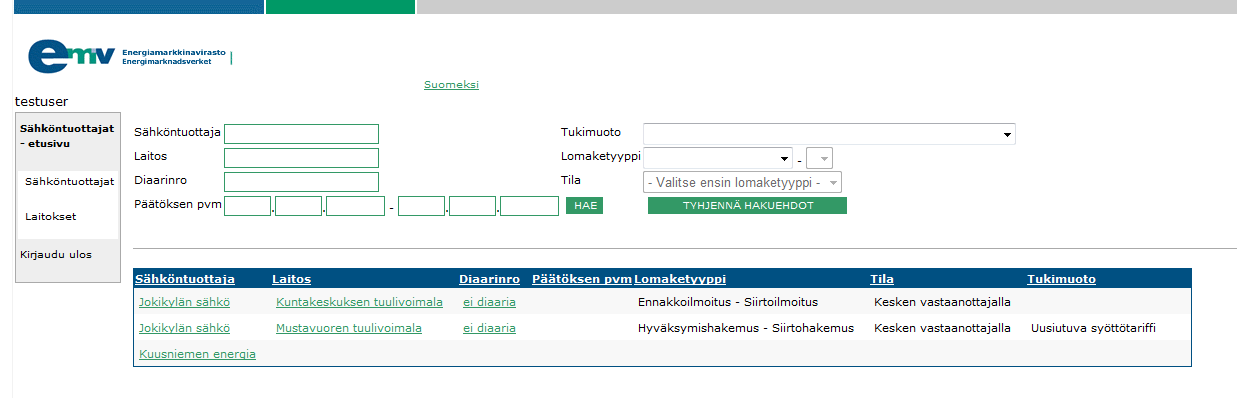Click the end date month field
The height and width of the screenshot is (398, 1237).
pos(473,206)
